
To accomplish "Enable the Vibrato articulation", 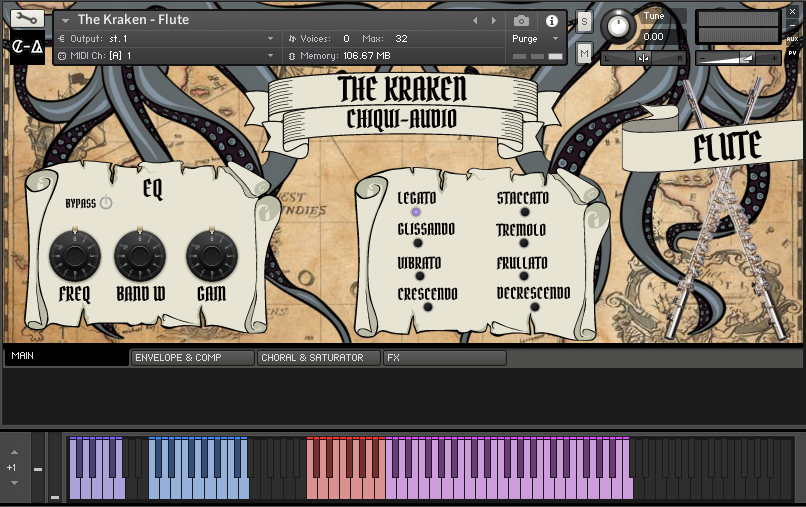I will [x=419, y=276].
